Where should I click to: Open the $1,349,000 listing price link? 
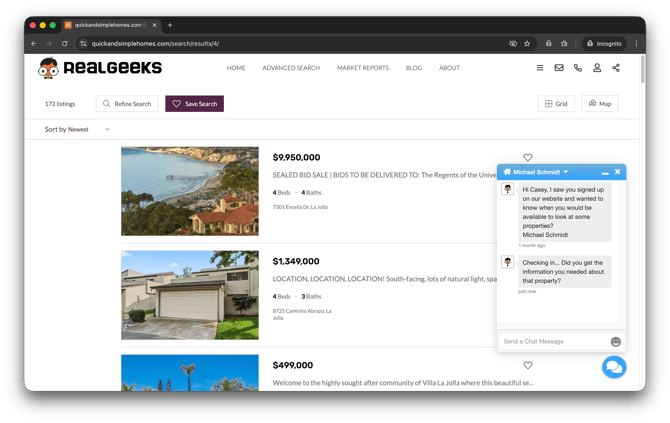click(296, 261)
